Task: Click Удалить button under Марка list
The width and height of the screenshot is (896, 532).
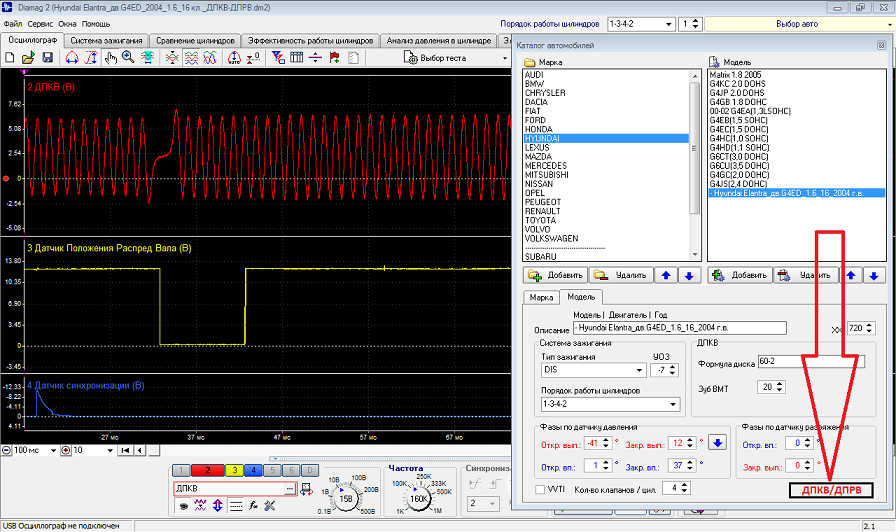Action: [x=621, y=275]
